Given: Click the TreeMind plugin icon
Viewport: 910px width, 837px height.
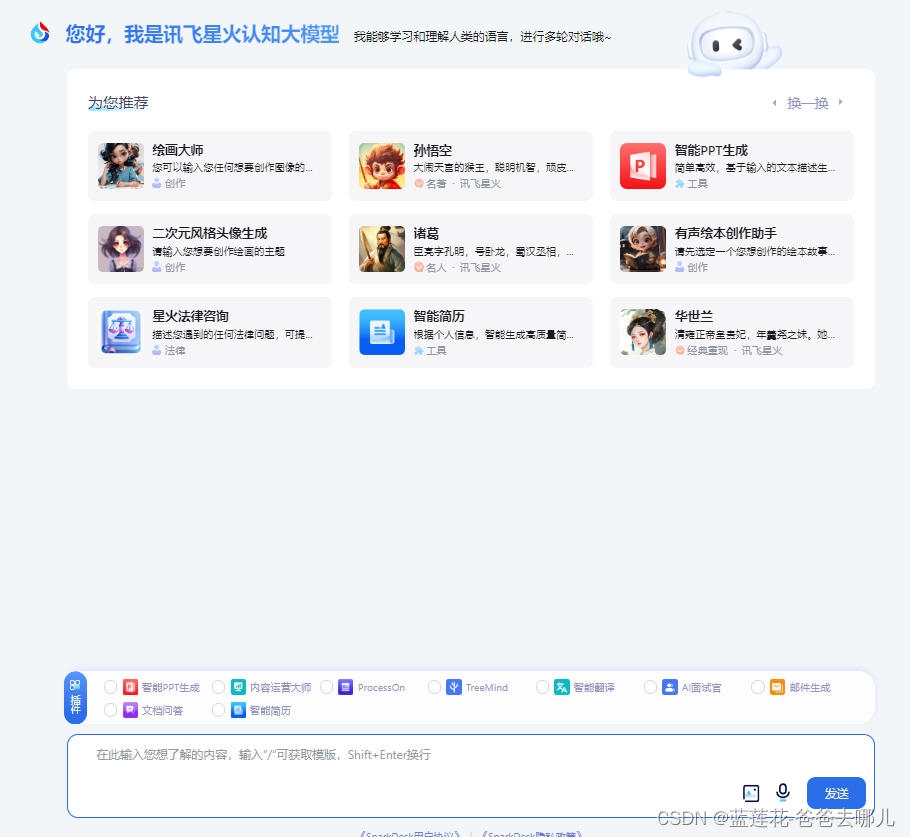Looking at the screenshot, I should coord(454,687).
